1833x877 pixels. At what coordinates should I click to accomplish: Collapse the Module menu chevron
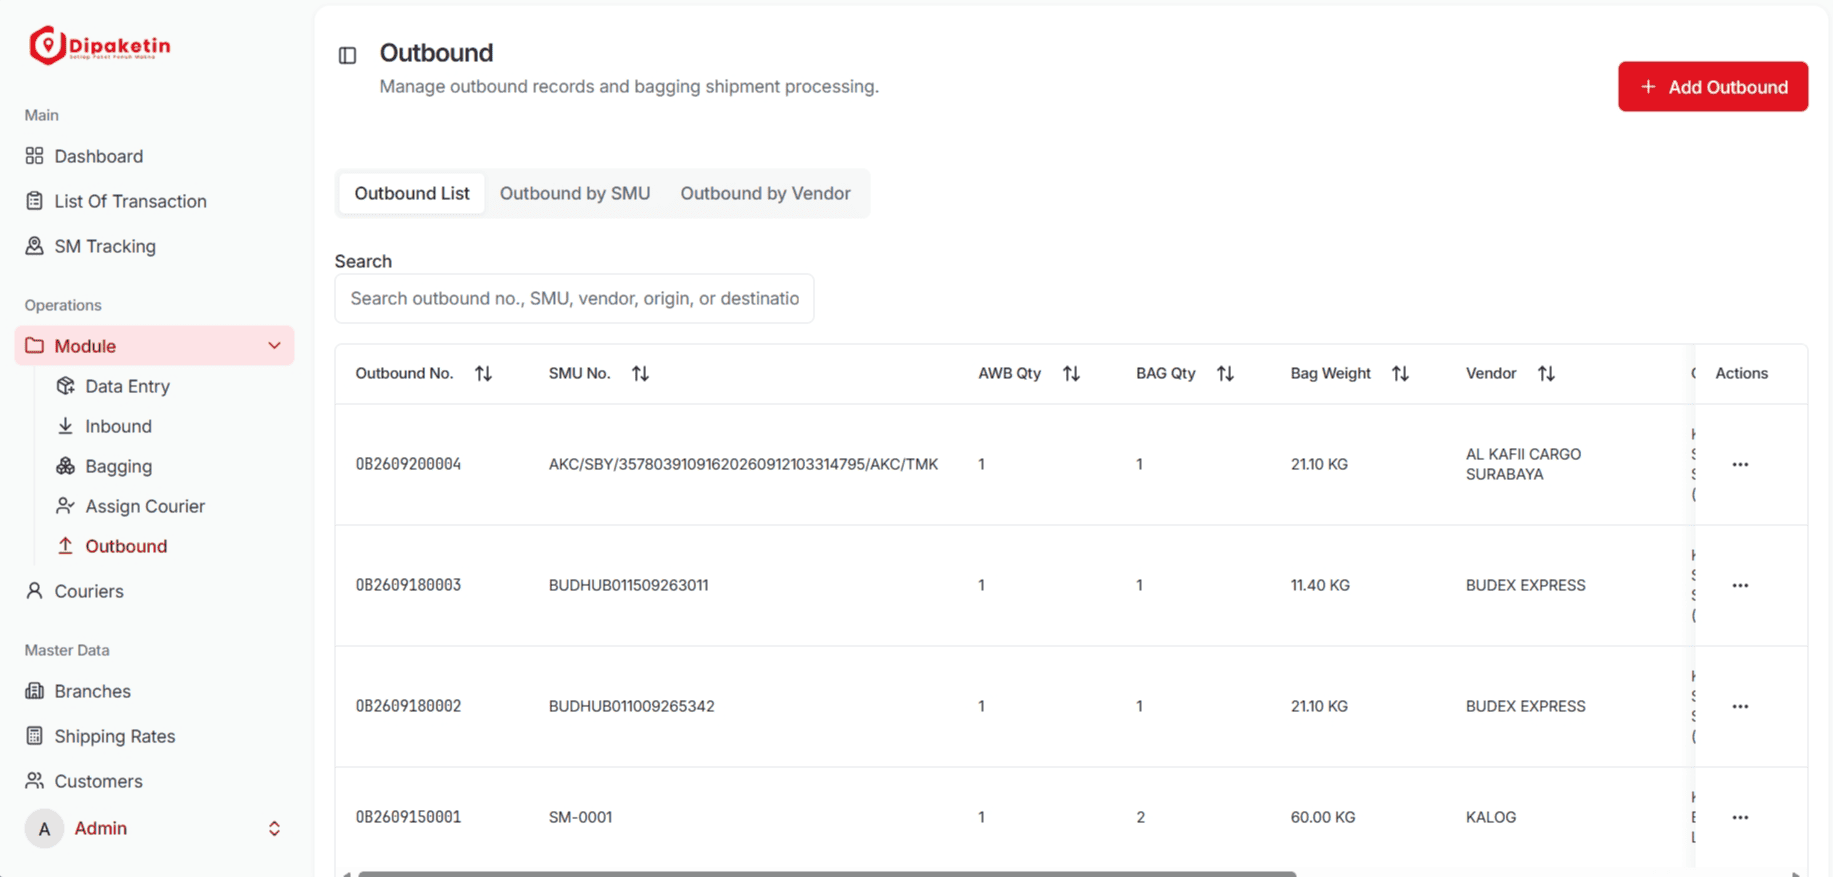pyautogui.click(x=274, y=346)
